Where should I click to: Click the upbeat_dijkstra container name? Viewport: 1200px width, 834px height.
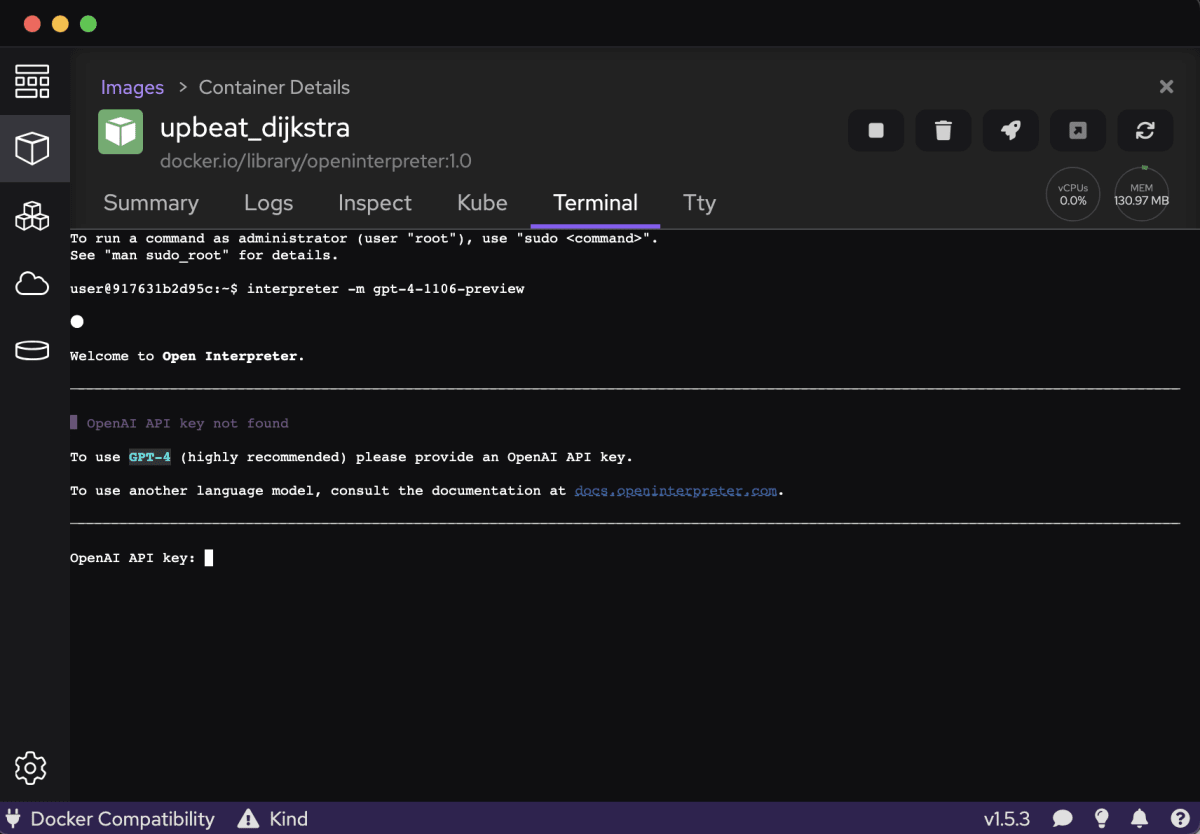coord(255,129)
